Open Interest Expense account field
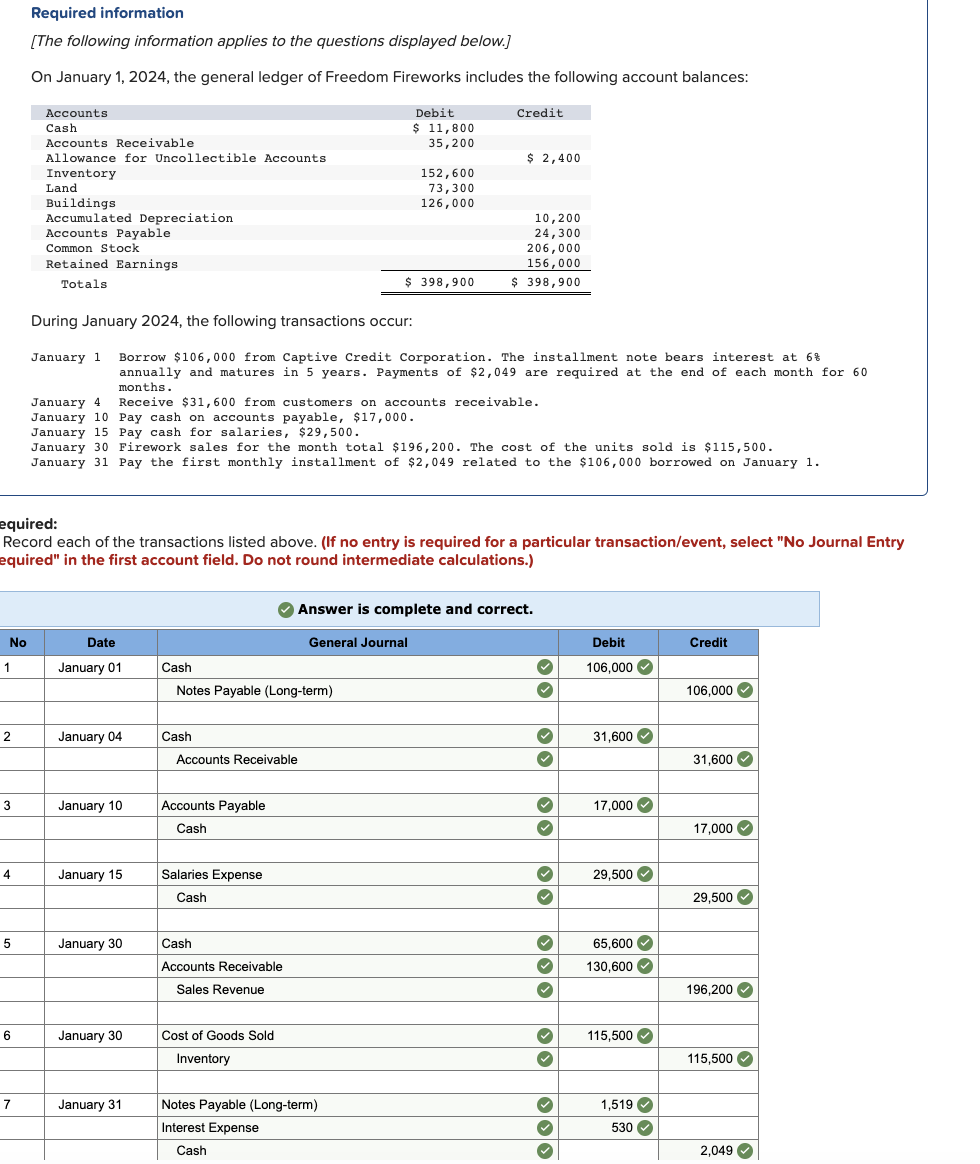Screen dimensions: 980x1164 pyautogui.click(x=358, y=1128)
